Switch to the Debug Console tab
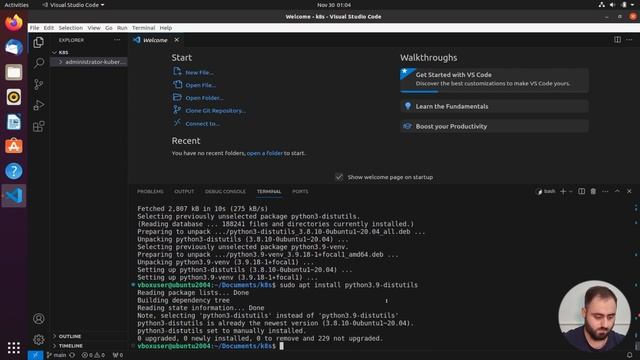640x360 pixels. [x=225, y=191]
